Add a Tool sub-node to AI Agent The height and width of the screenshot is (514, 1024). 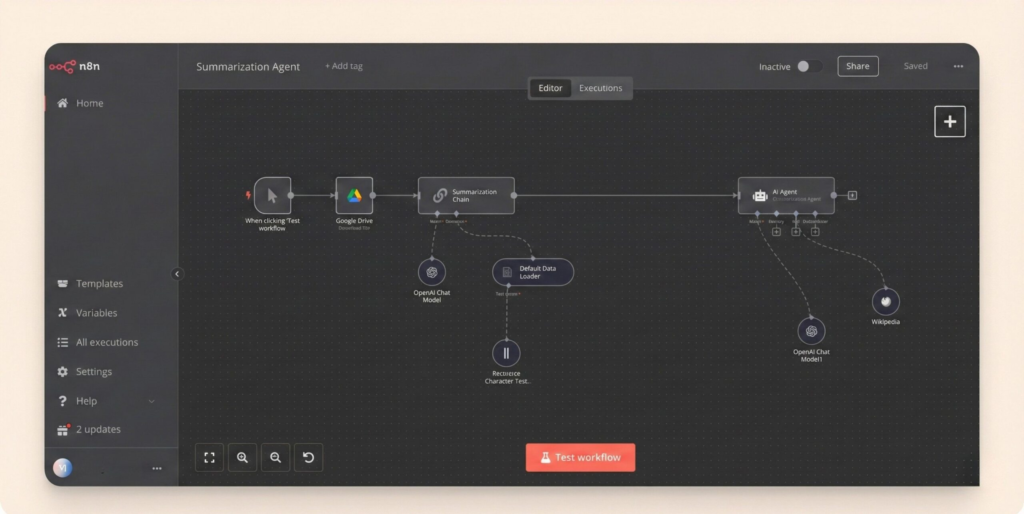tap(795, 232)
